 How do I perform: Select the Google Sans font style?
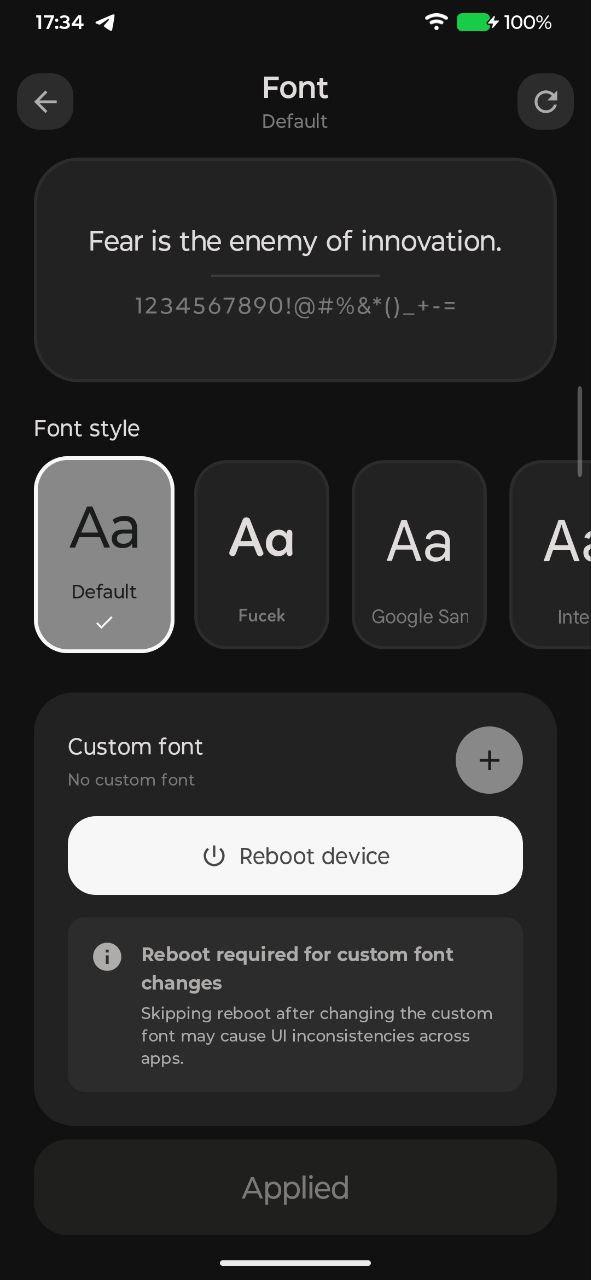coord(419,554)
